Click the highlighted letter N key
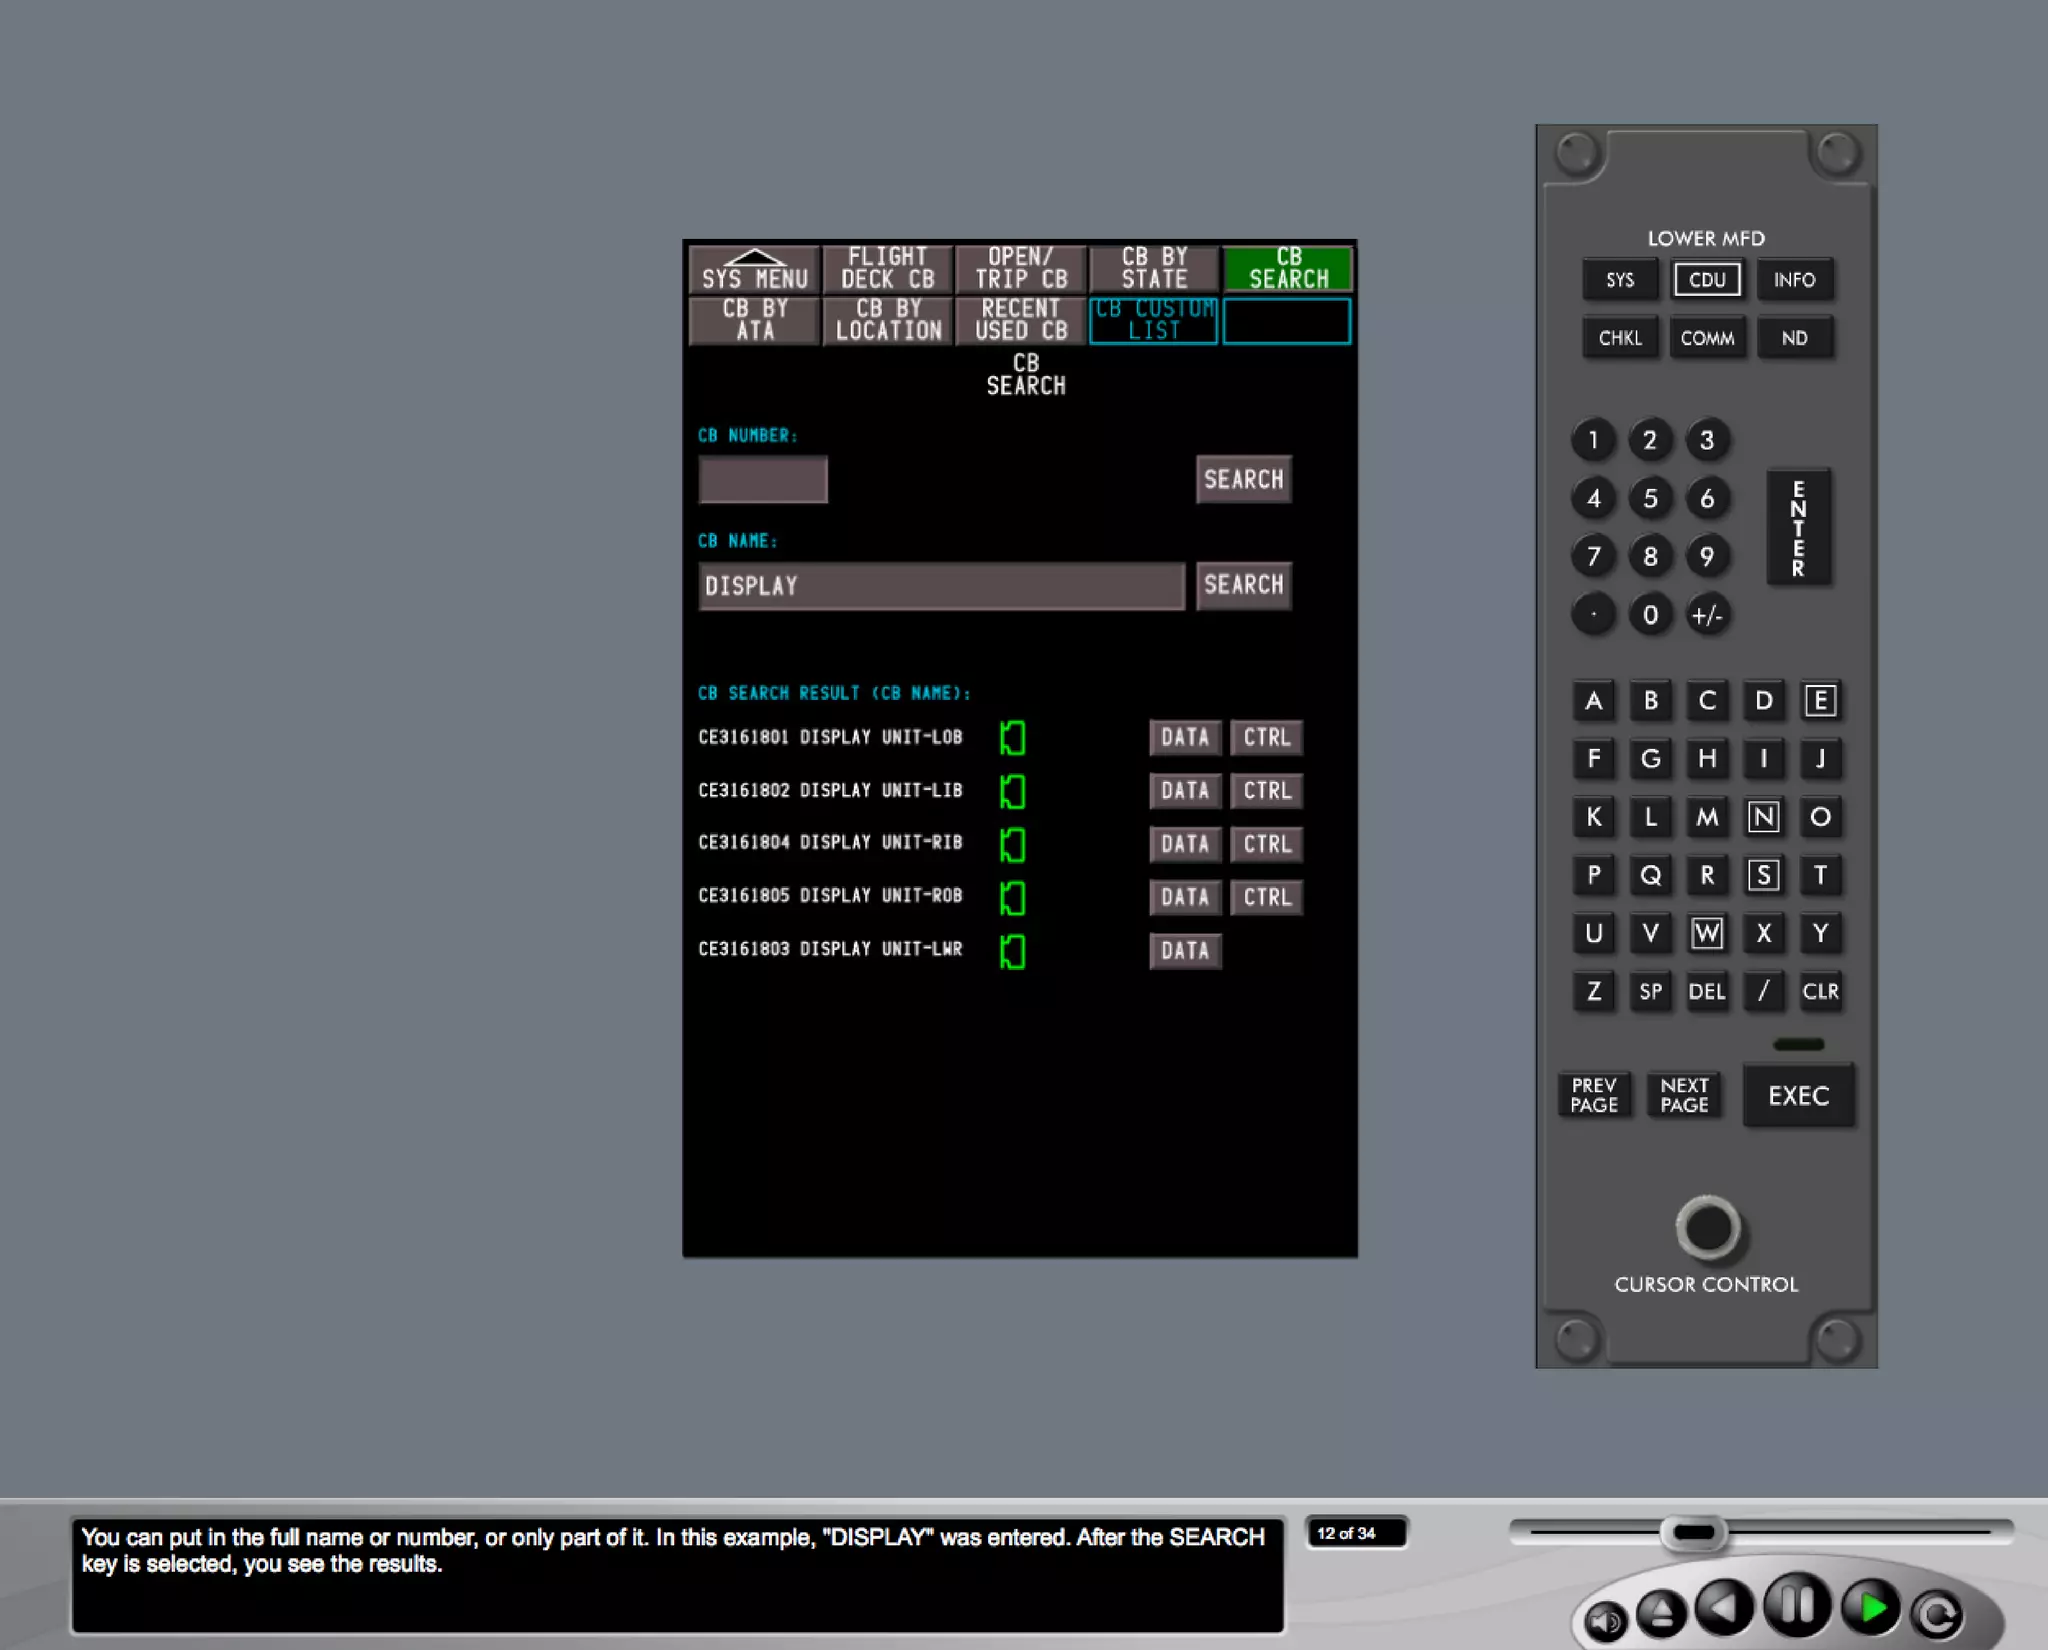Viewport: 2048px width, 1650px height. point(1763,817)
